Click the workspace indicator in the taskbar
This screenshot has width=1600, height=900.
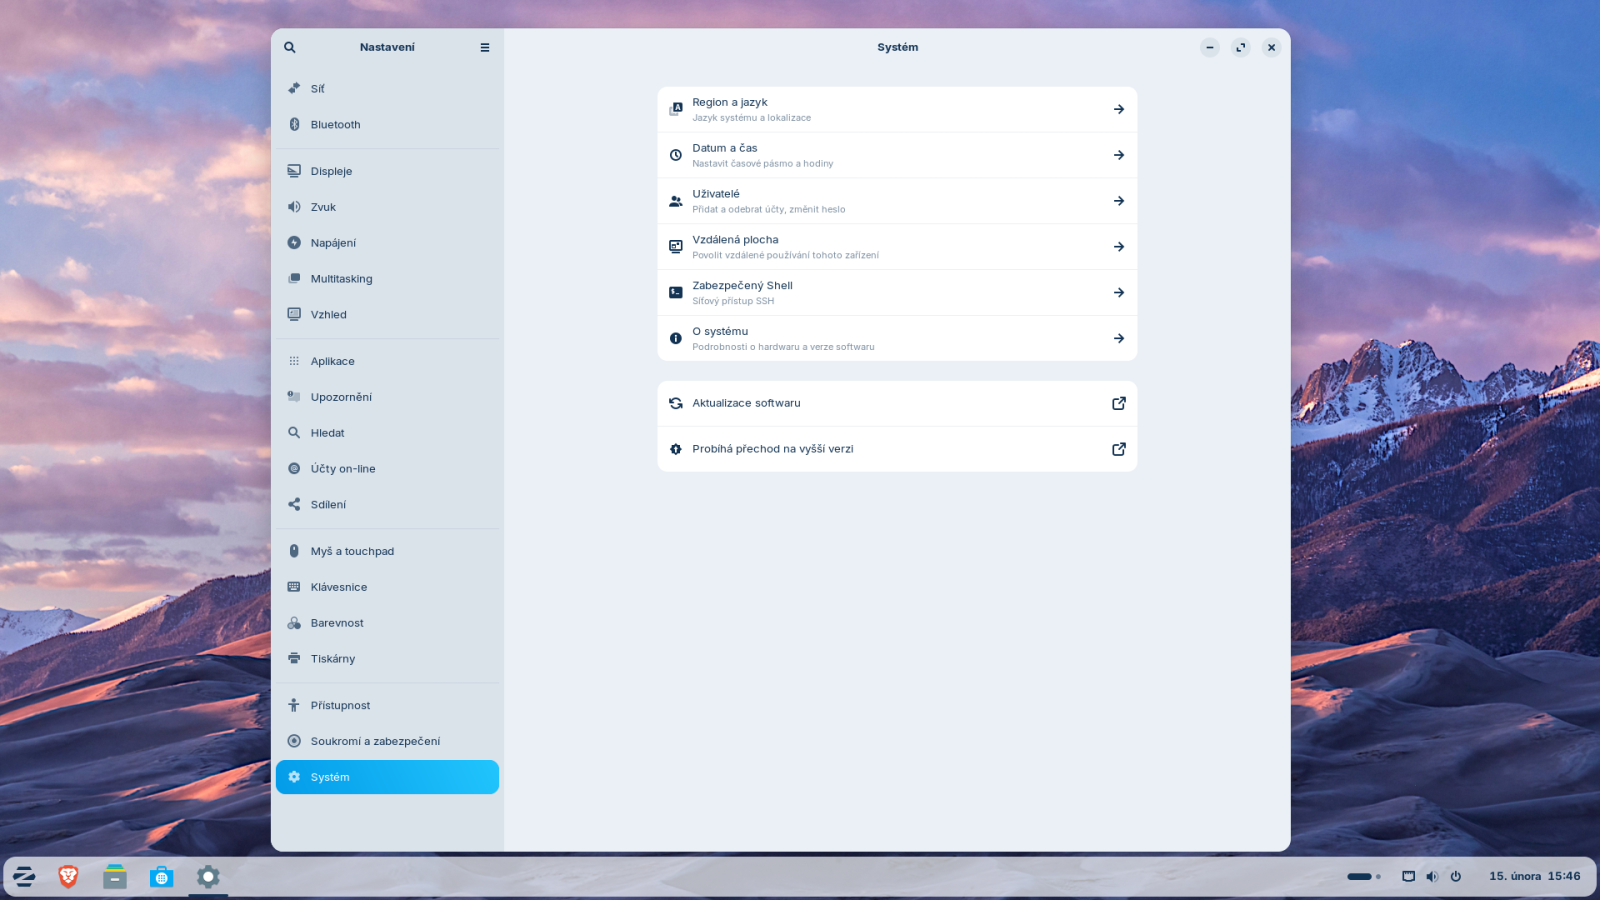pos(1364,877)
